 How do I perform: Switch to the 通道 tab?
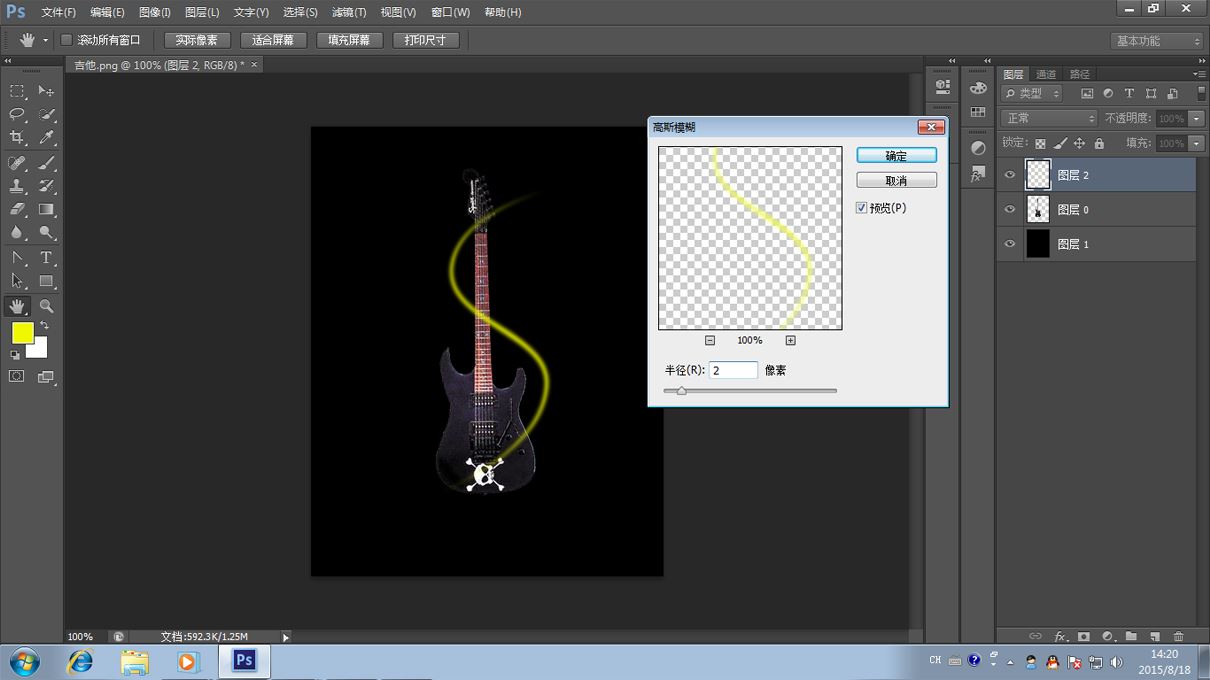pyautogui.click(x=1046, y=74)
